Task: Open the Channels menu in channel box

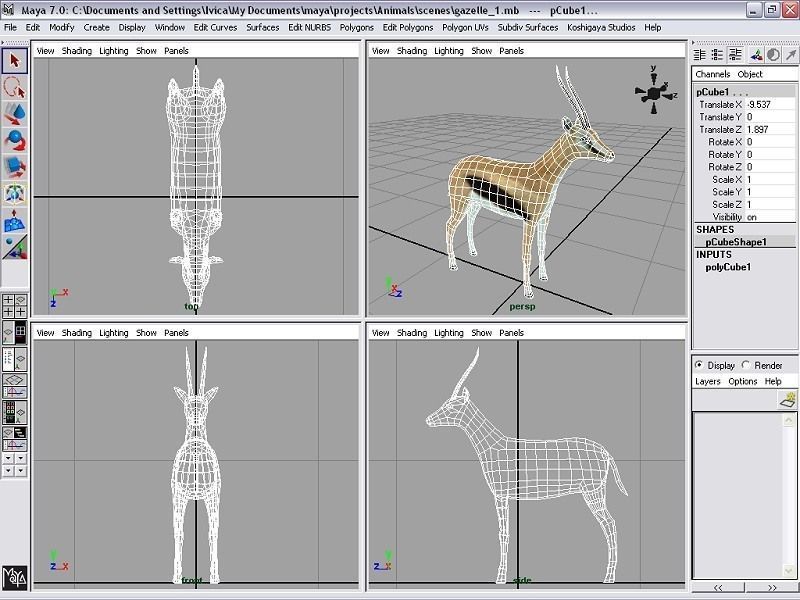Action: click(x=712, y=74)
